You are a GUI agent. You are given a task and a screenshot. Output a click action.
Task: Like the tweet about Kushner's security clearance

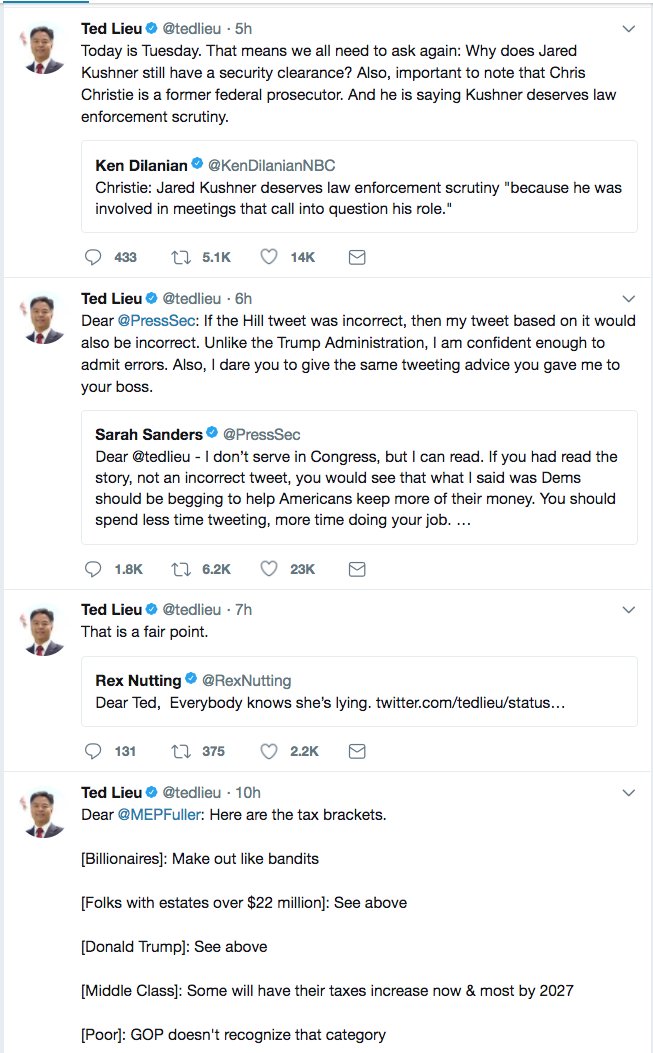point(269,257)
